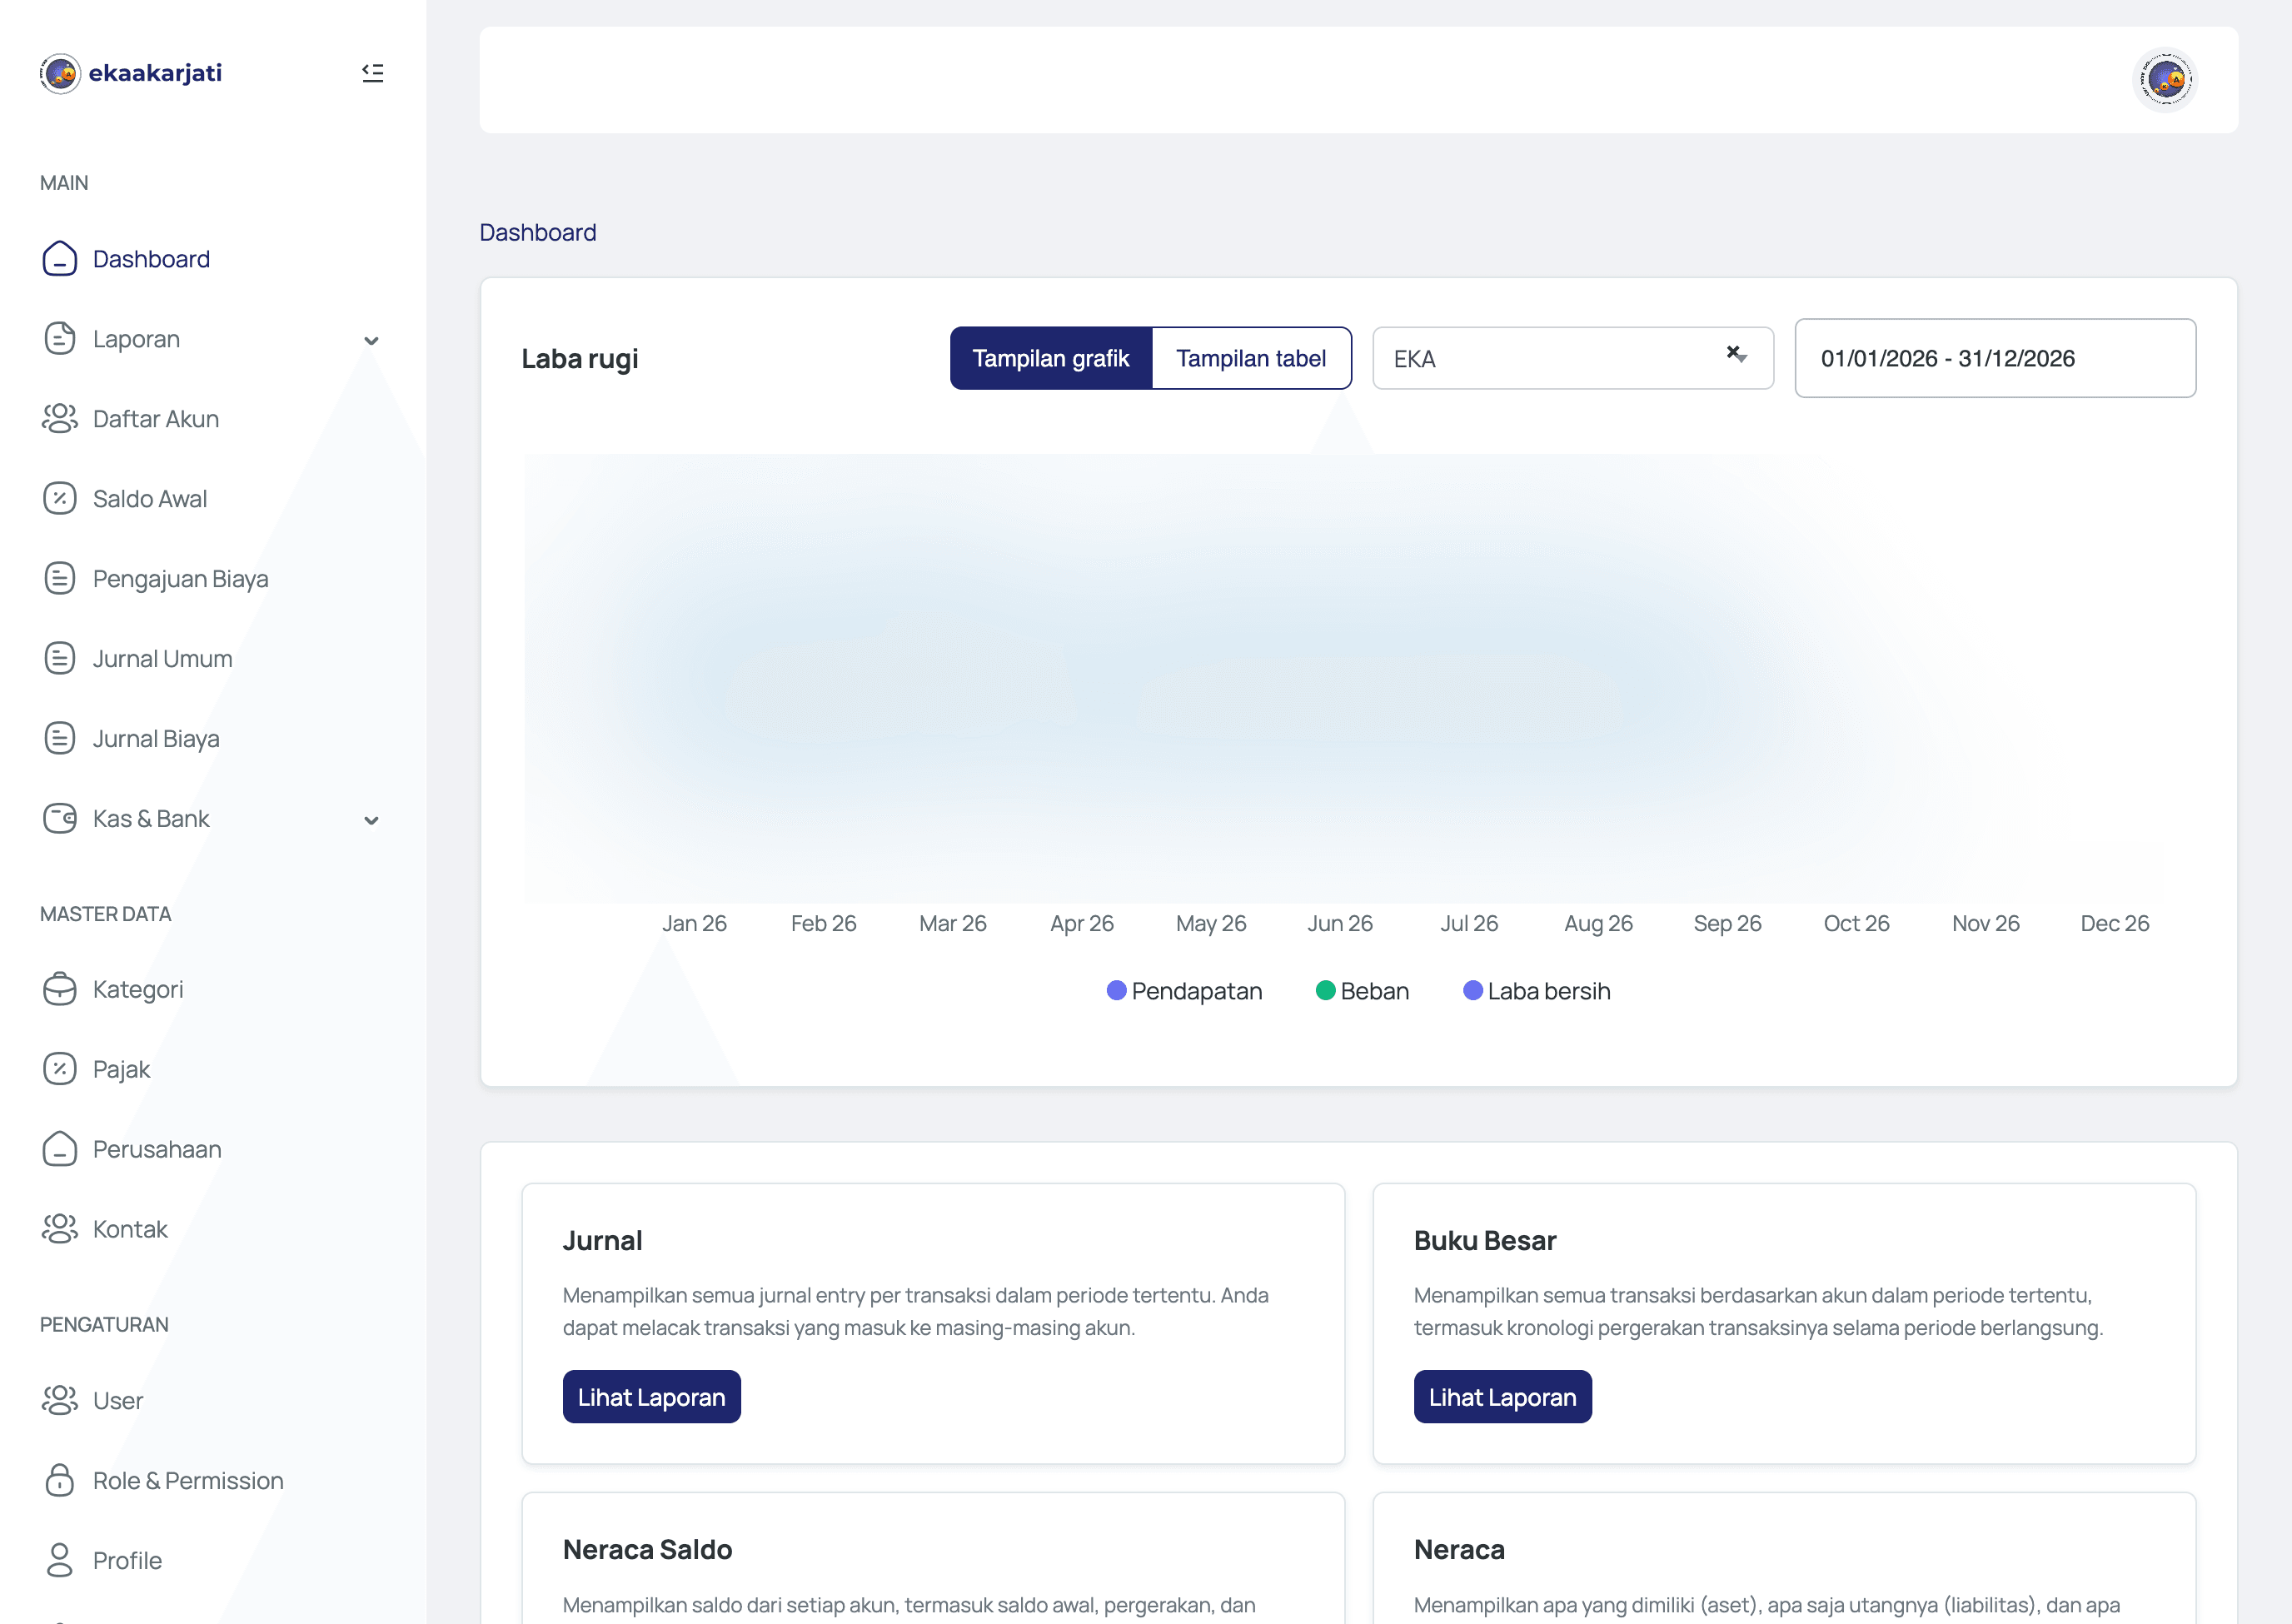Screen dimensions: 2292x1624
Task: Click the ekaakarjati logo
Action: point(131,73)
